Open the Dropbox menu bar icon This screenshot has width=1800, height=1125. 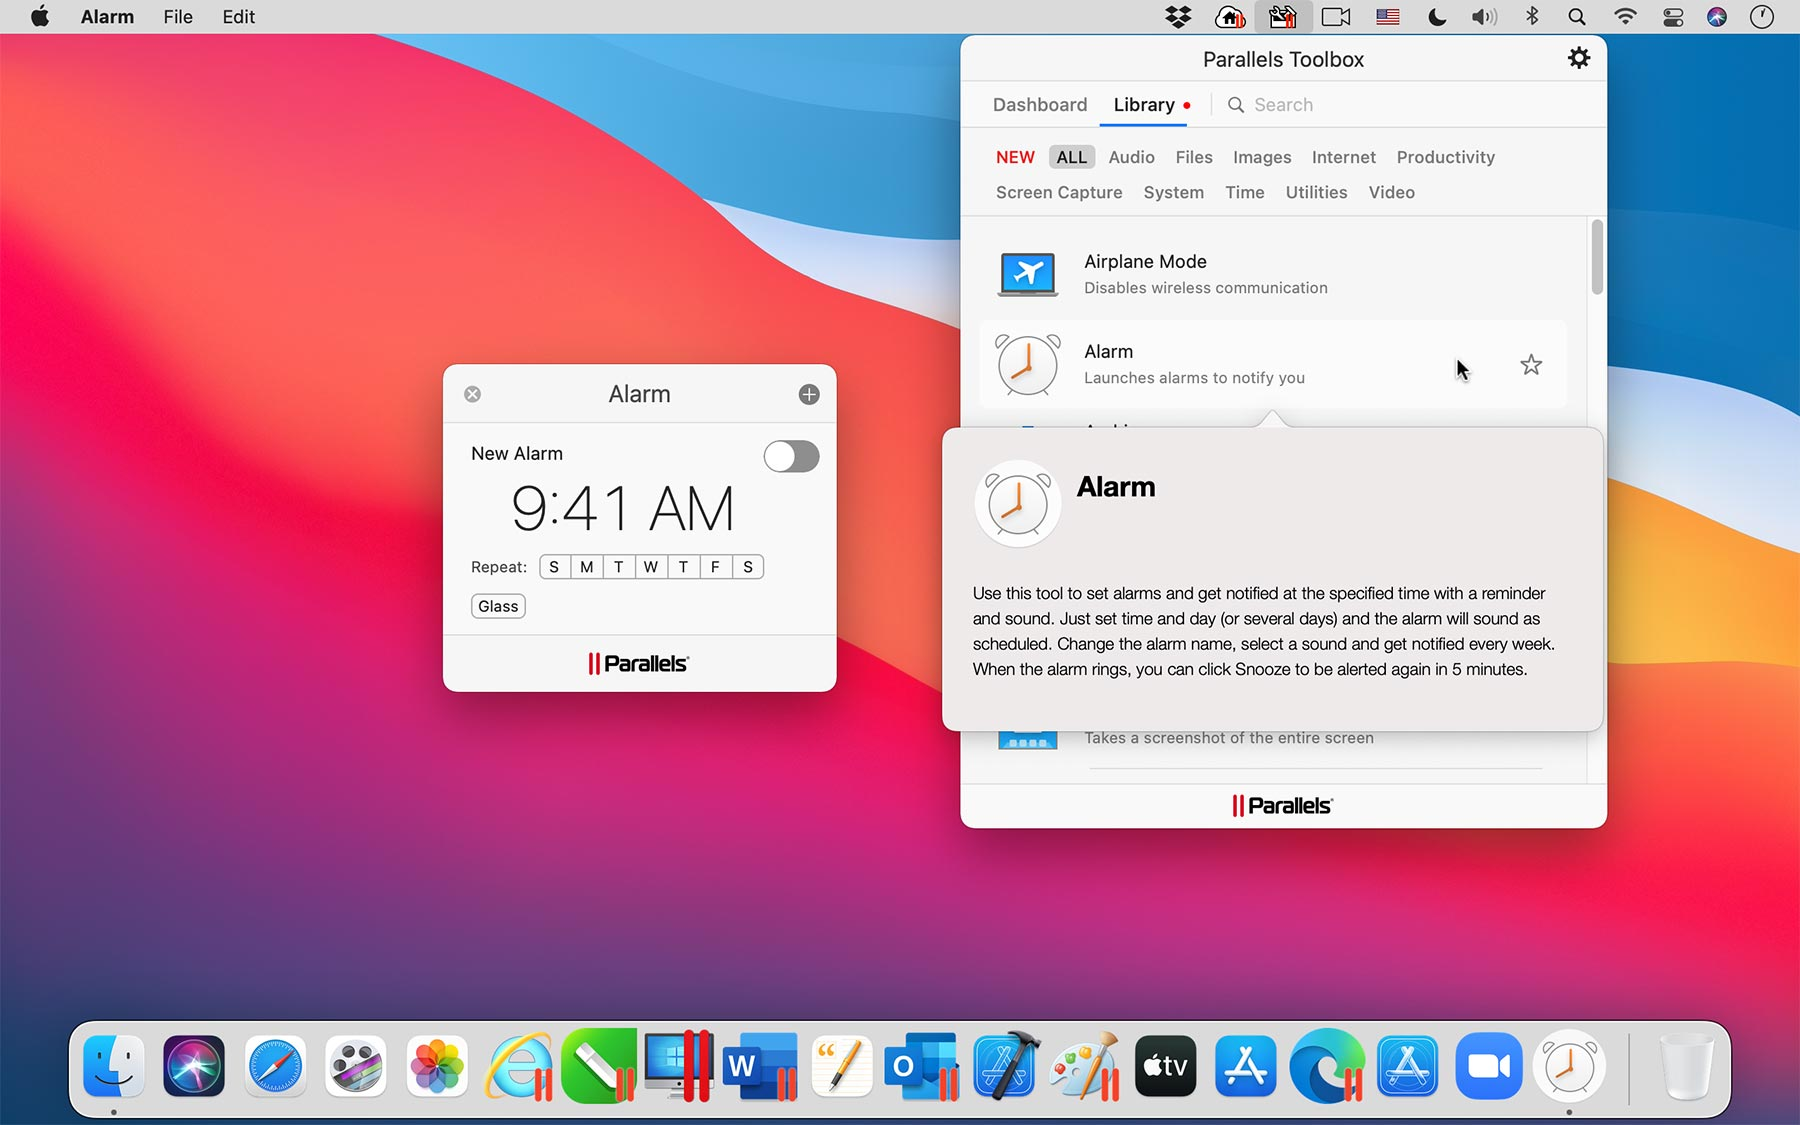pos(1178,16)
